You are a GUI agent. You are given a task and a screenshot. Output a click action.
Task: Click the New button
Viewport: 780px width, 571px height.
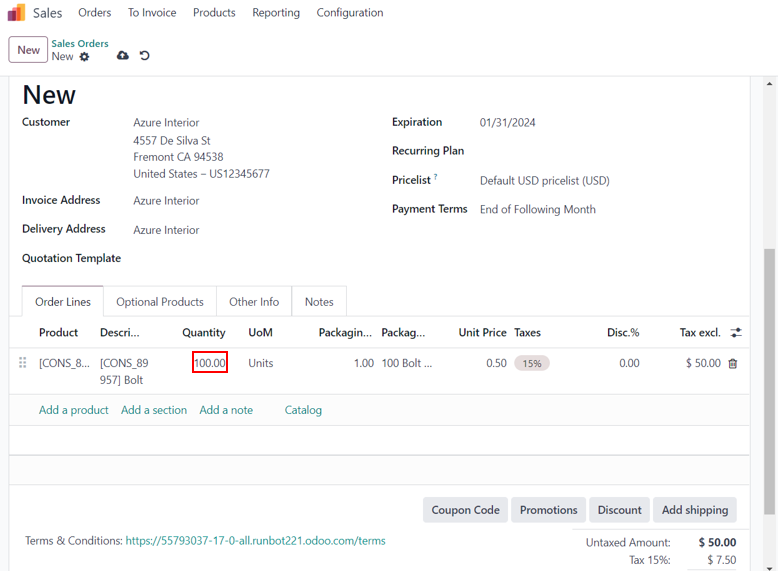click(28, 50)
